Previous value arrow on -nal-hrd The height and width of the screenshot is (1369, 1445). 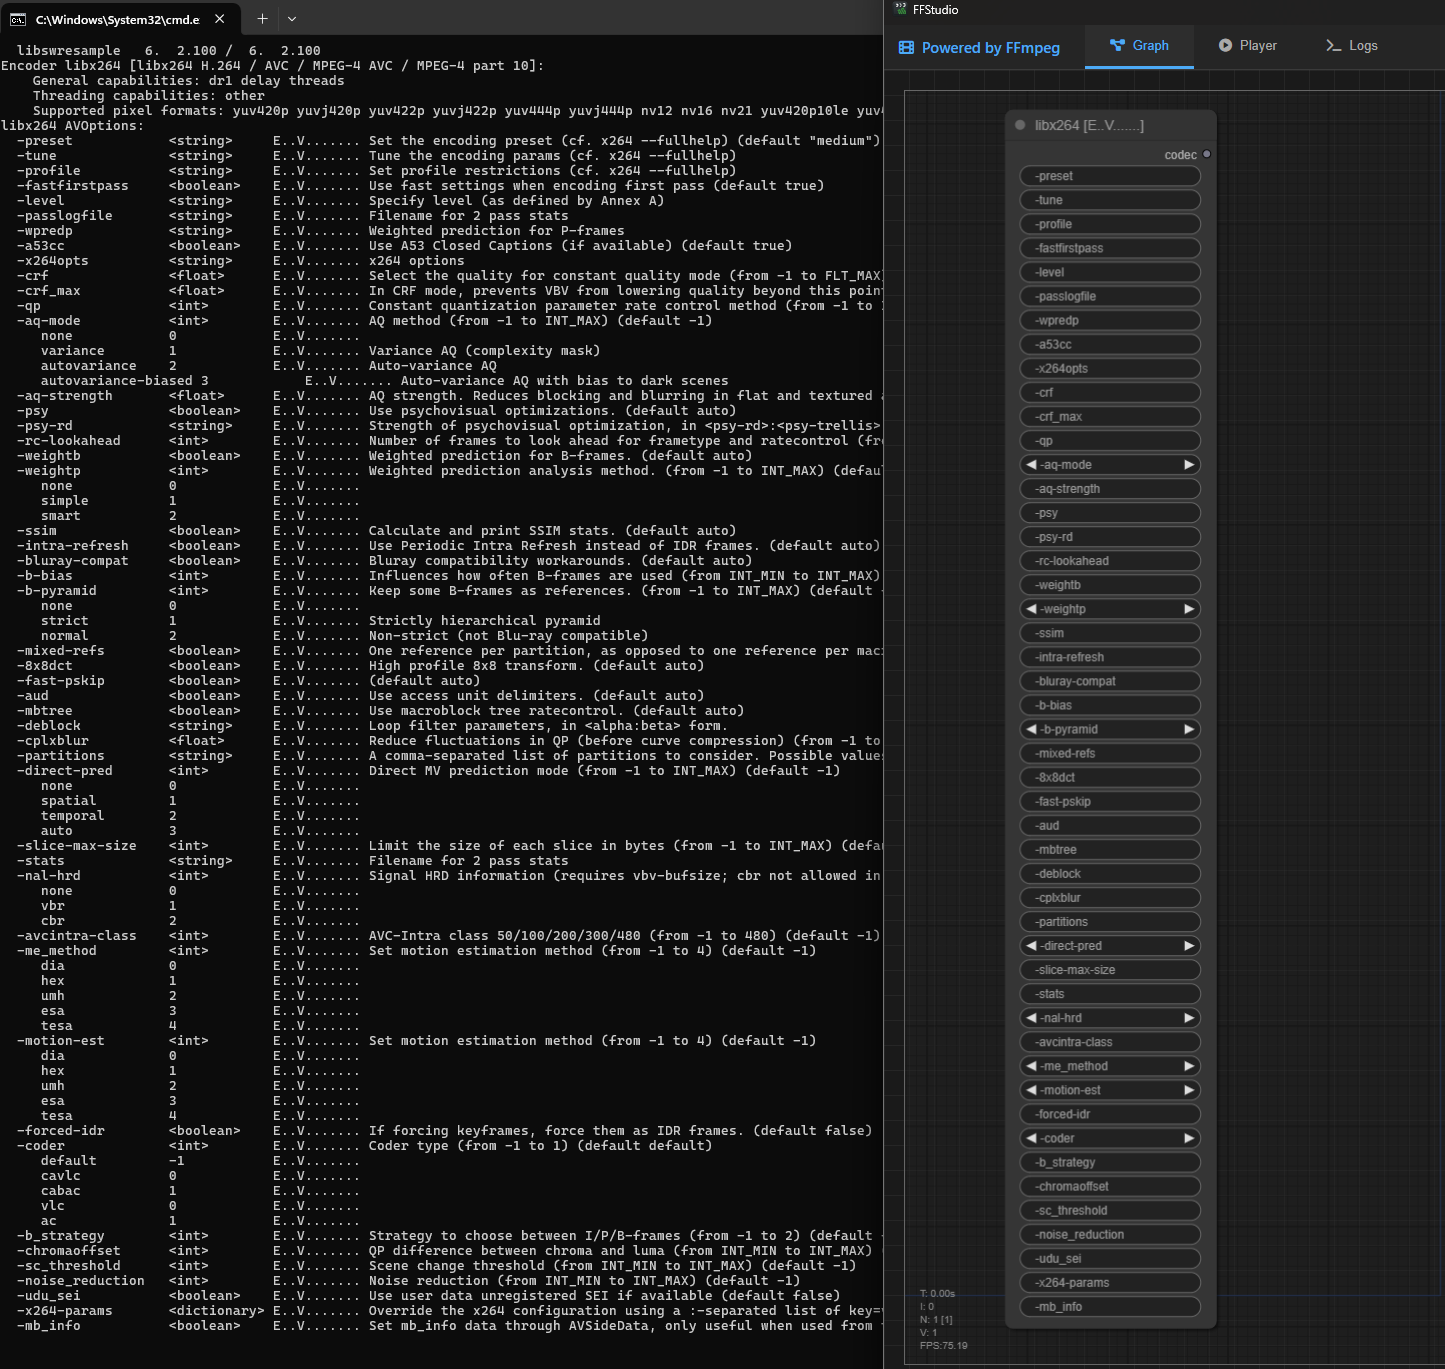pyautogui.click(x=1032, y=1018)
